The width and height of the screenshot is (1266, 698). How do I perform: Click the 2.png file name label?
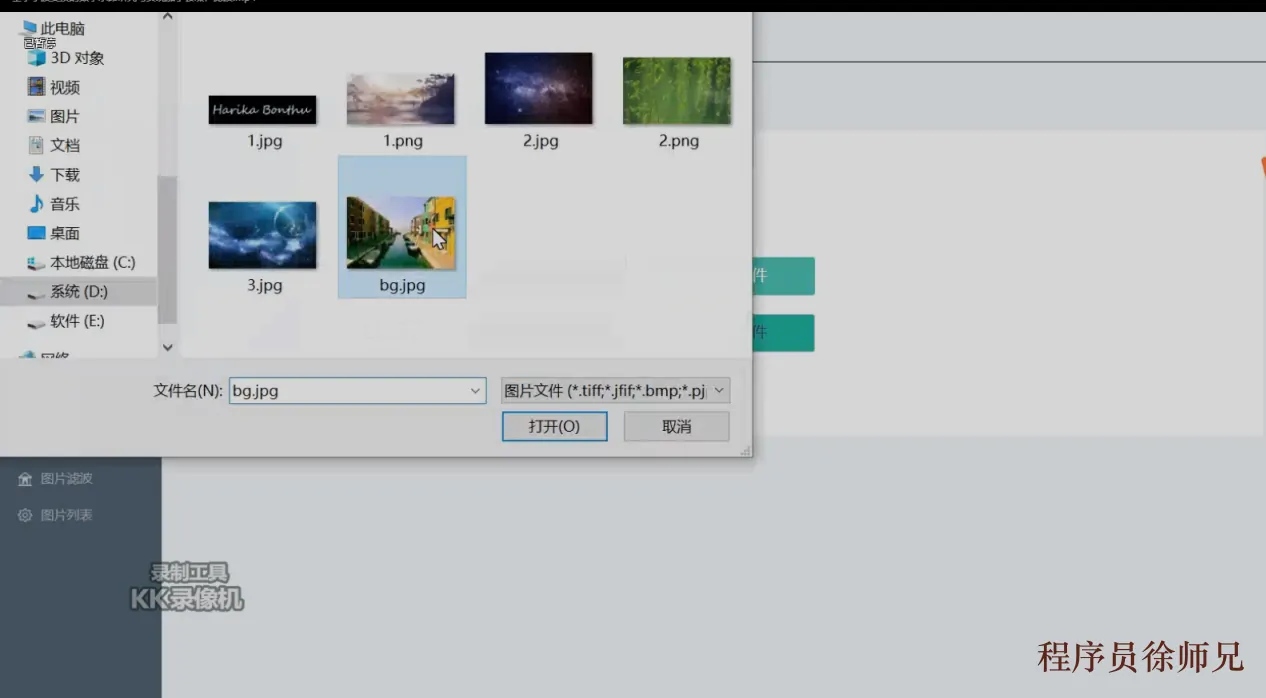coord(679,141)
